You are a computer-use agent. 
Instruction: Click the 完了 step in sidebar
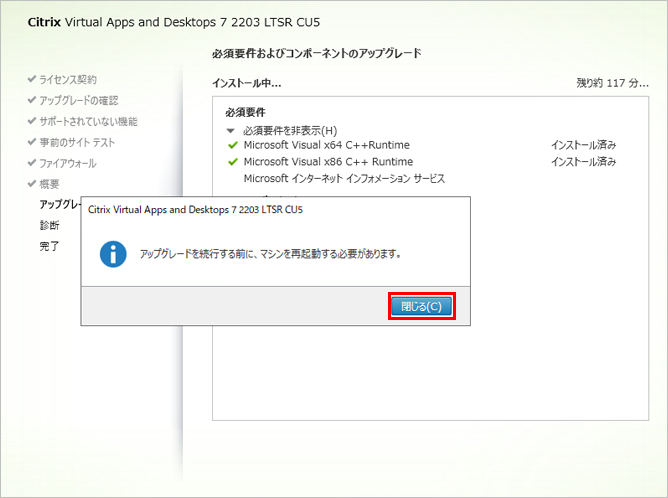49,246
